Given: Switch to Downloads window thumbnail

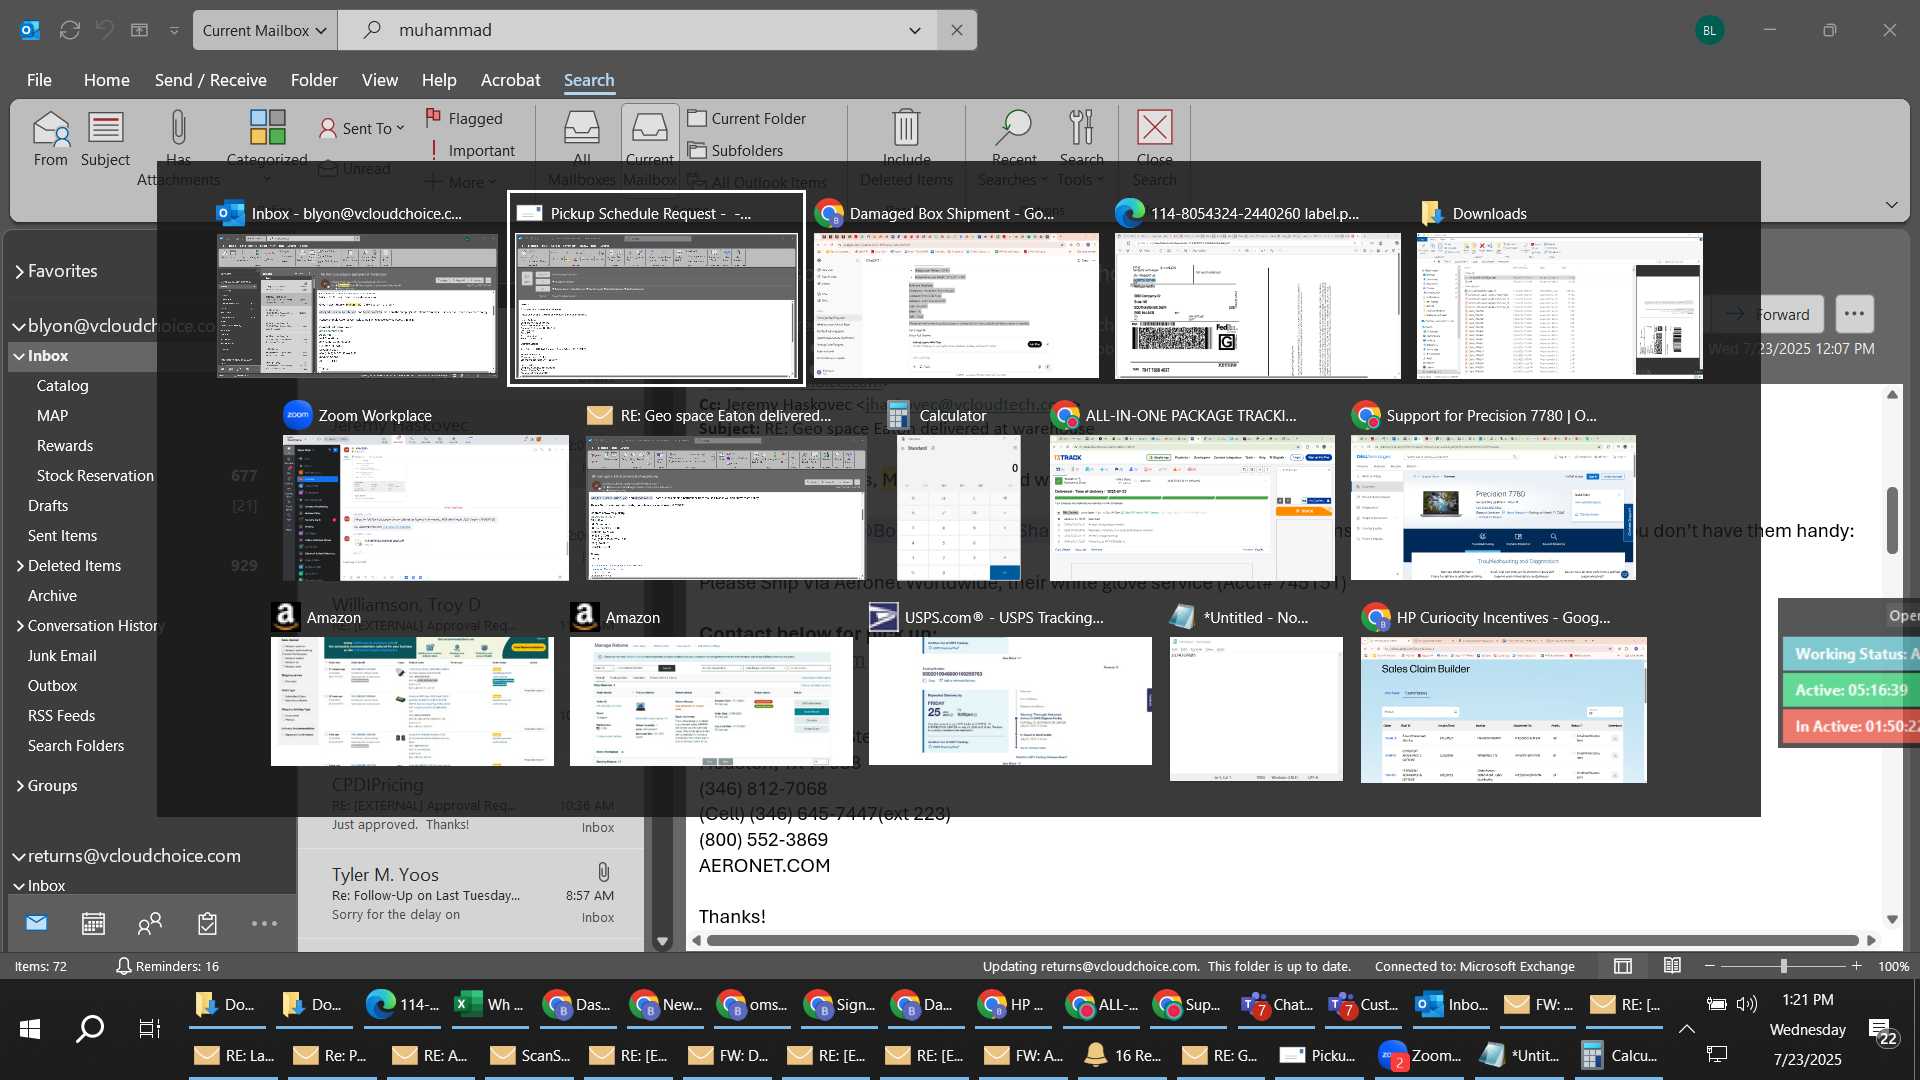Looking at the screenshot, I should (x=1559, y=289).
